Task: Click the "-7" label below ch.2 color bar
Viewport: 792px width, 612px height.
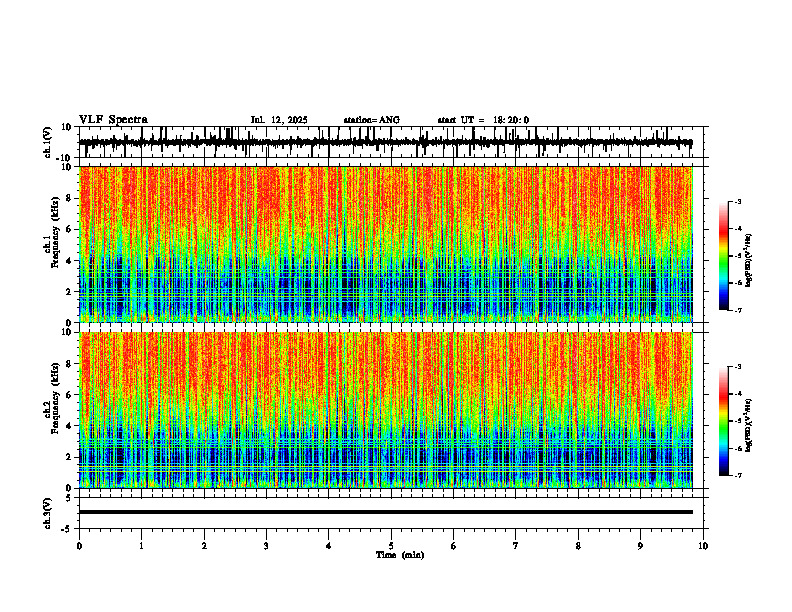Action: pos(738,475)
